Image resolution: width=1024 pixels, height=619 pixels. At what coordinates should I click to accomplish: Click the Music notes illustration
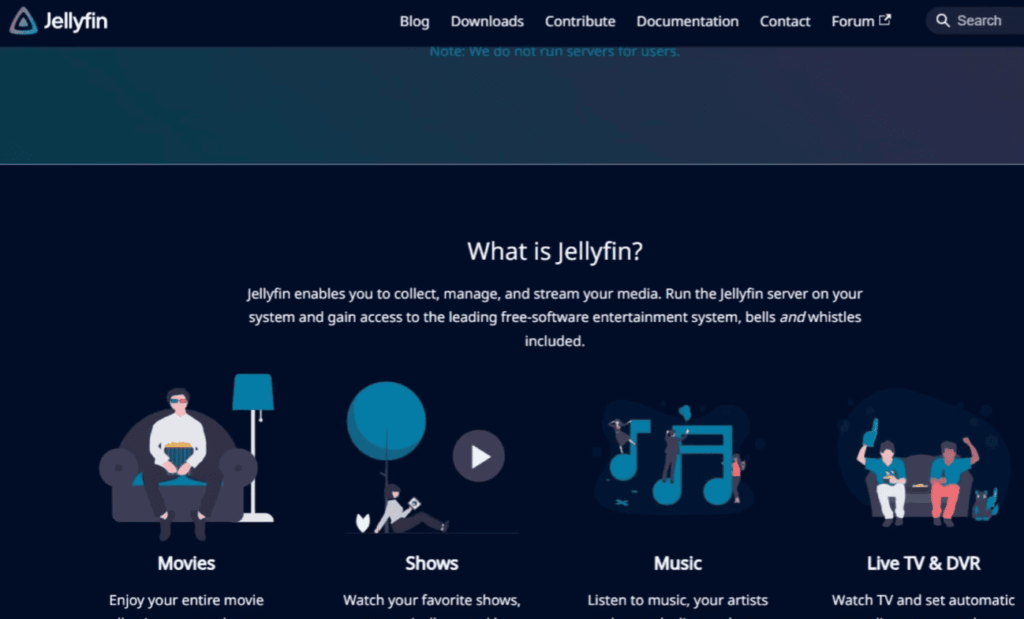tap(676, 455)
